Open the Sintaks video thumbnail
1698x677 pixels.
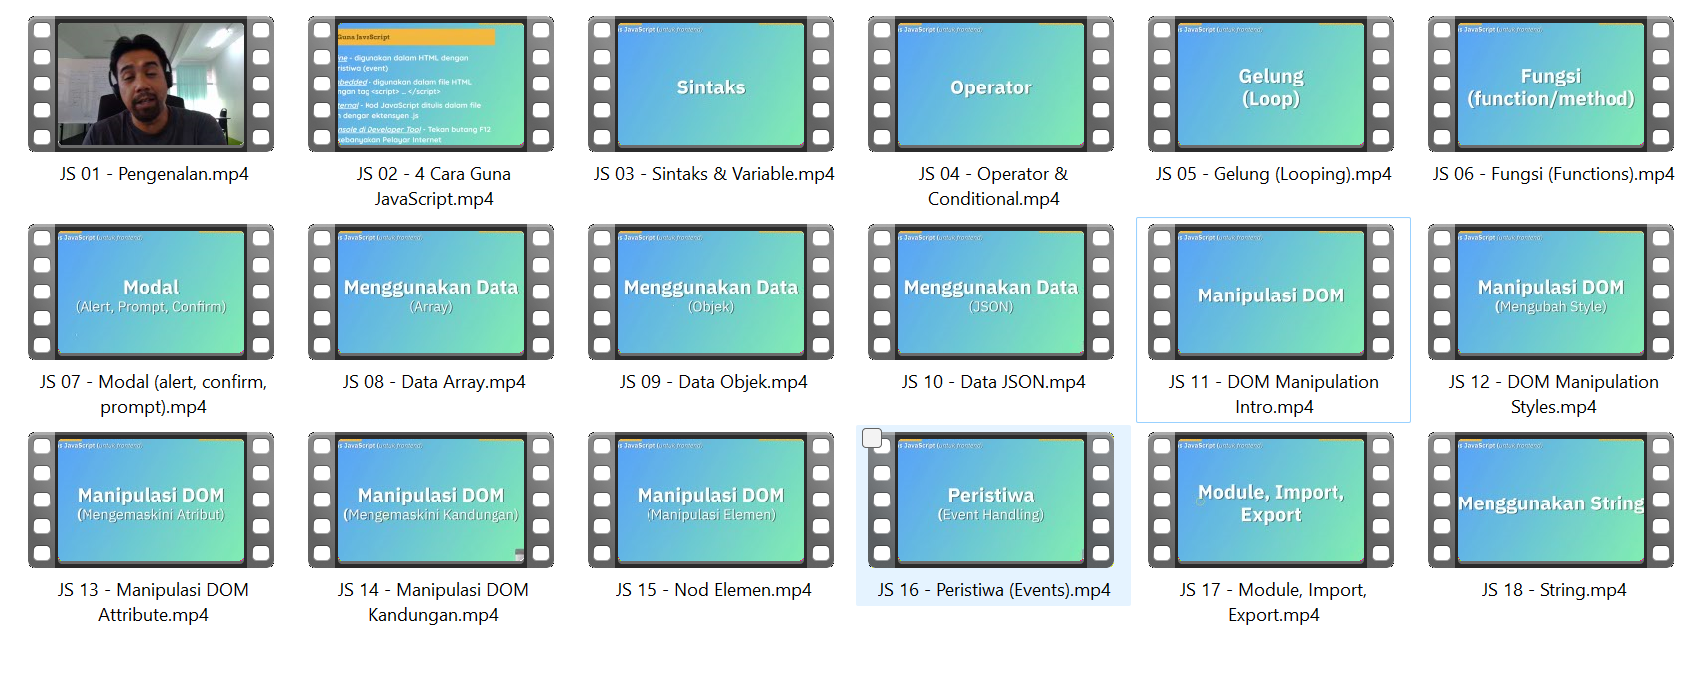(x=711, y=84)
